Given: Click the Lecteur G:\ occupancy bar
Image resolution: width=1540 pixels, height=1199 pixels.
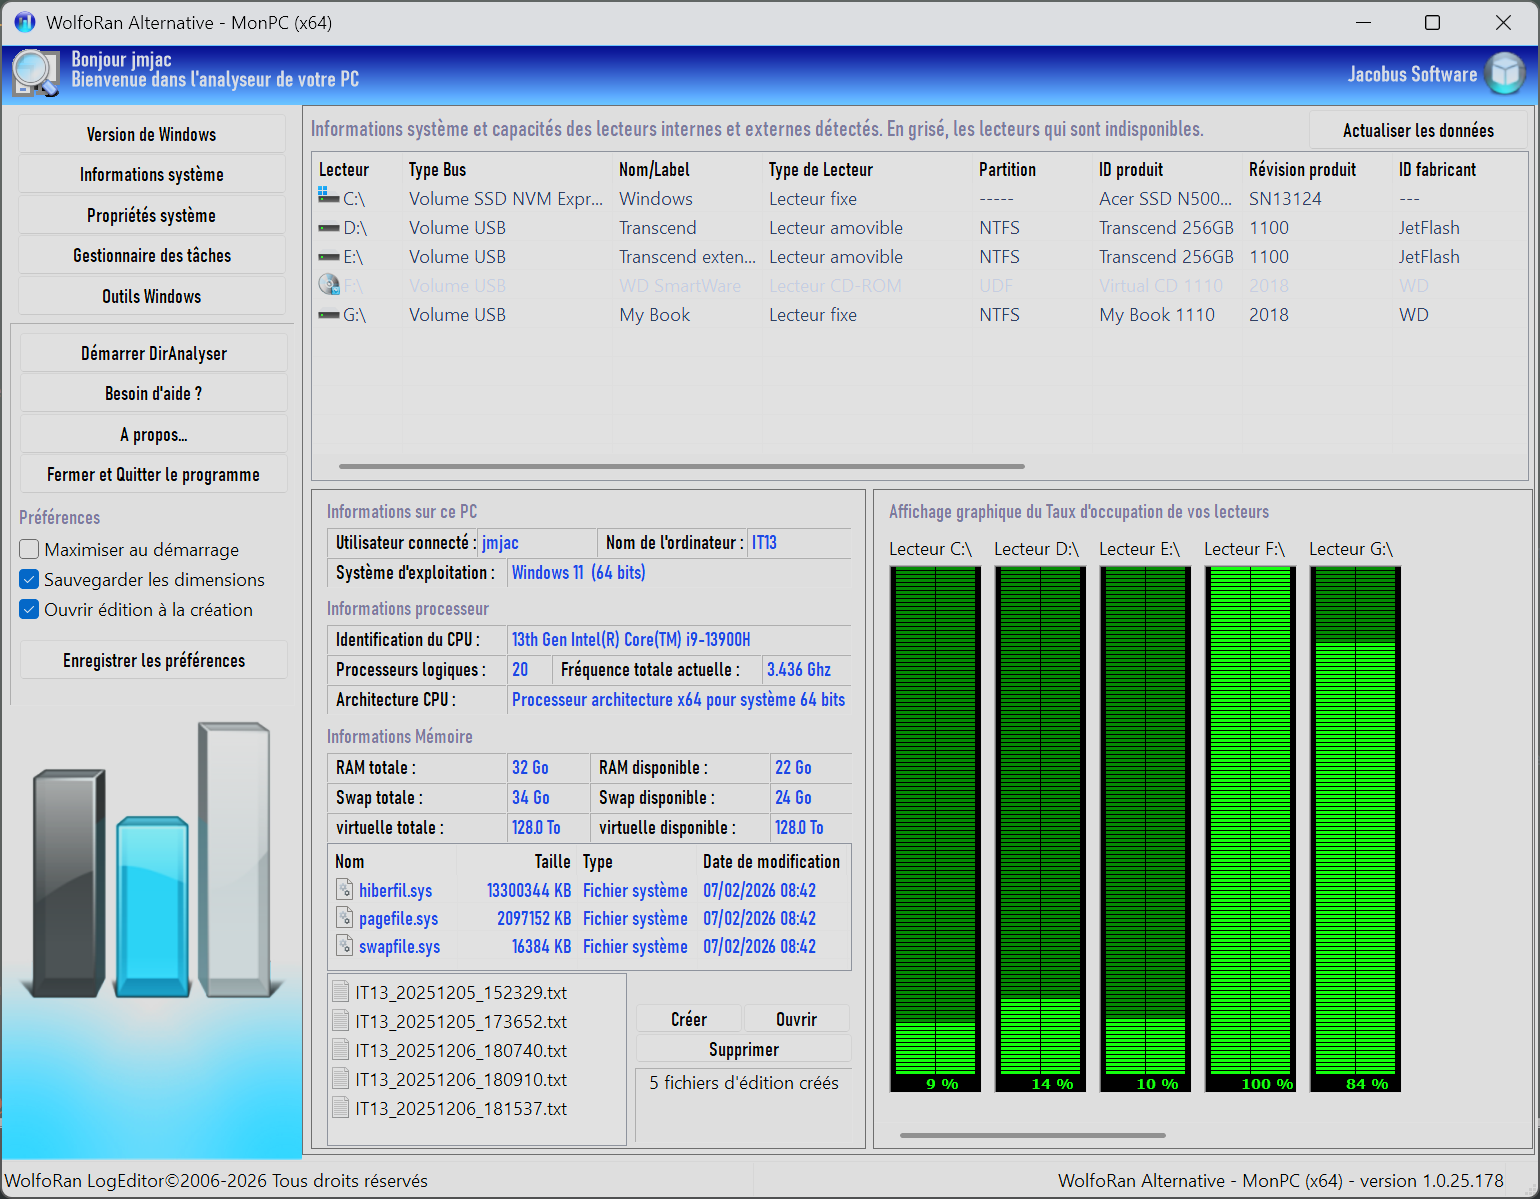Looking at the screenshot, I should (1355, 828).
